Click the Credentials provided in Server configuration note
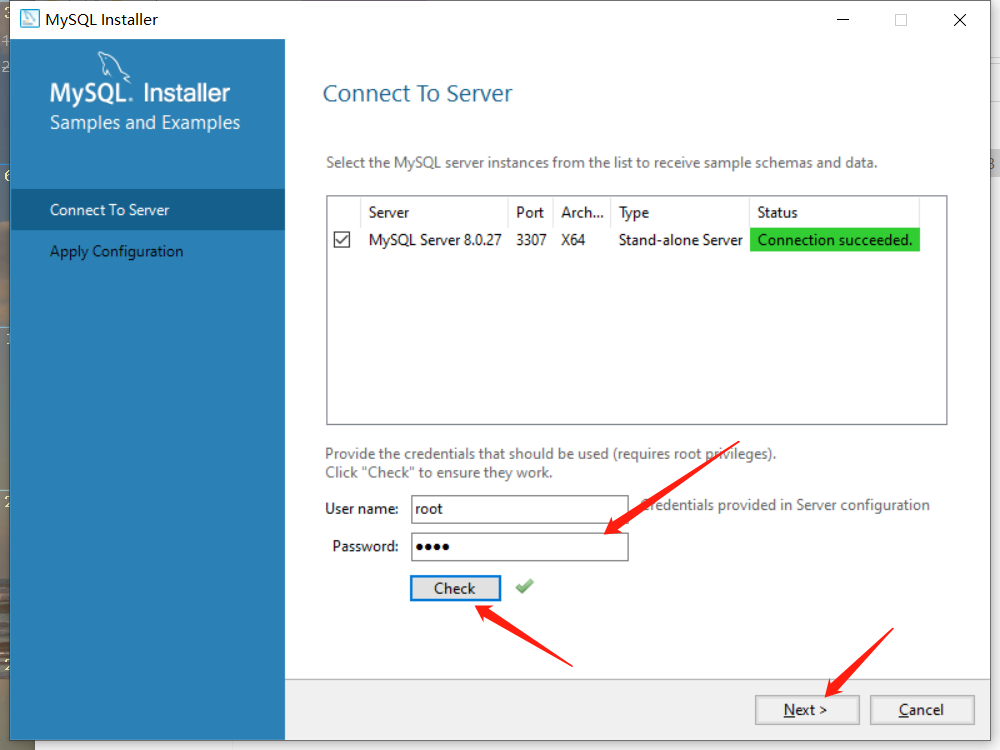This screenshot has width=1000, height=750. (x=785, y=505)
